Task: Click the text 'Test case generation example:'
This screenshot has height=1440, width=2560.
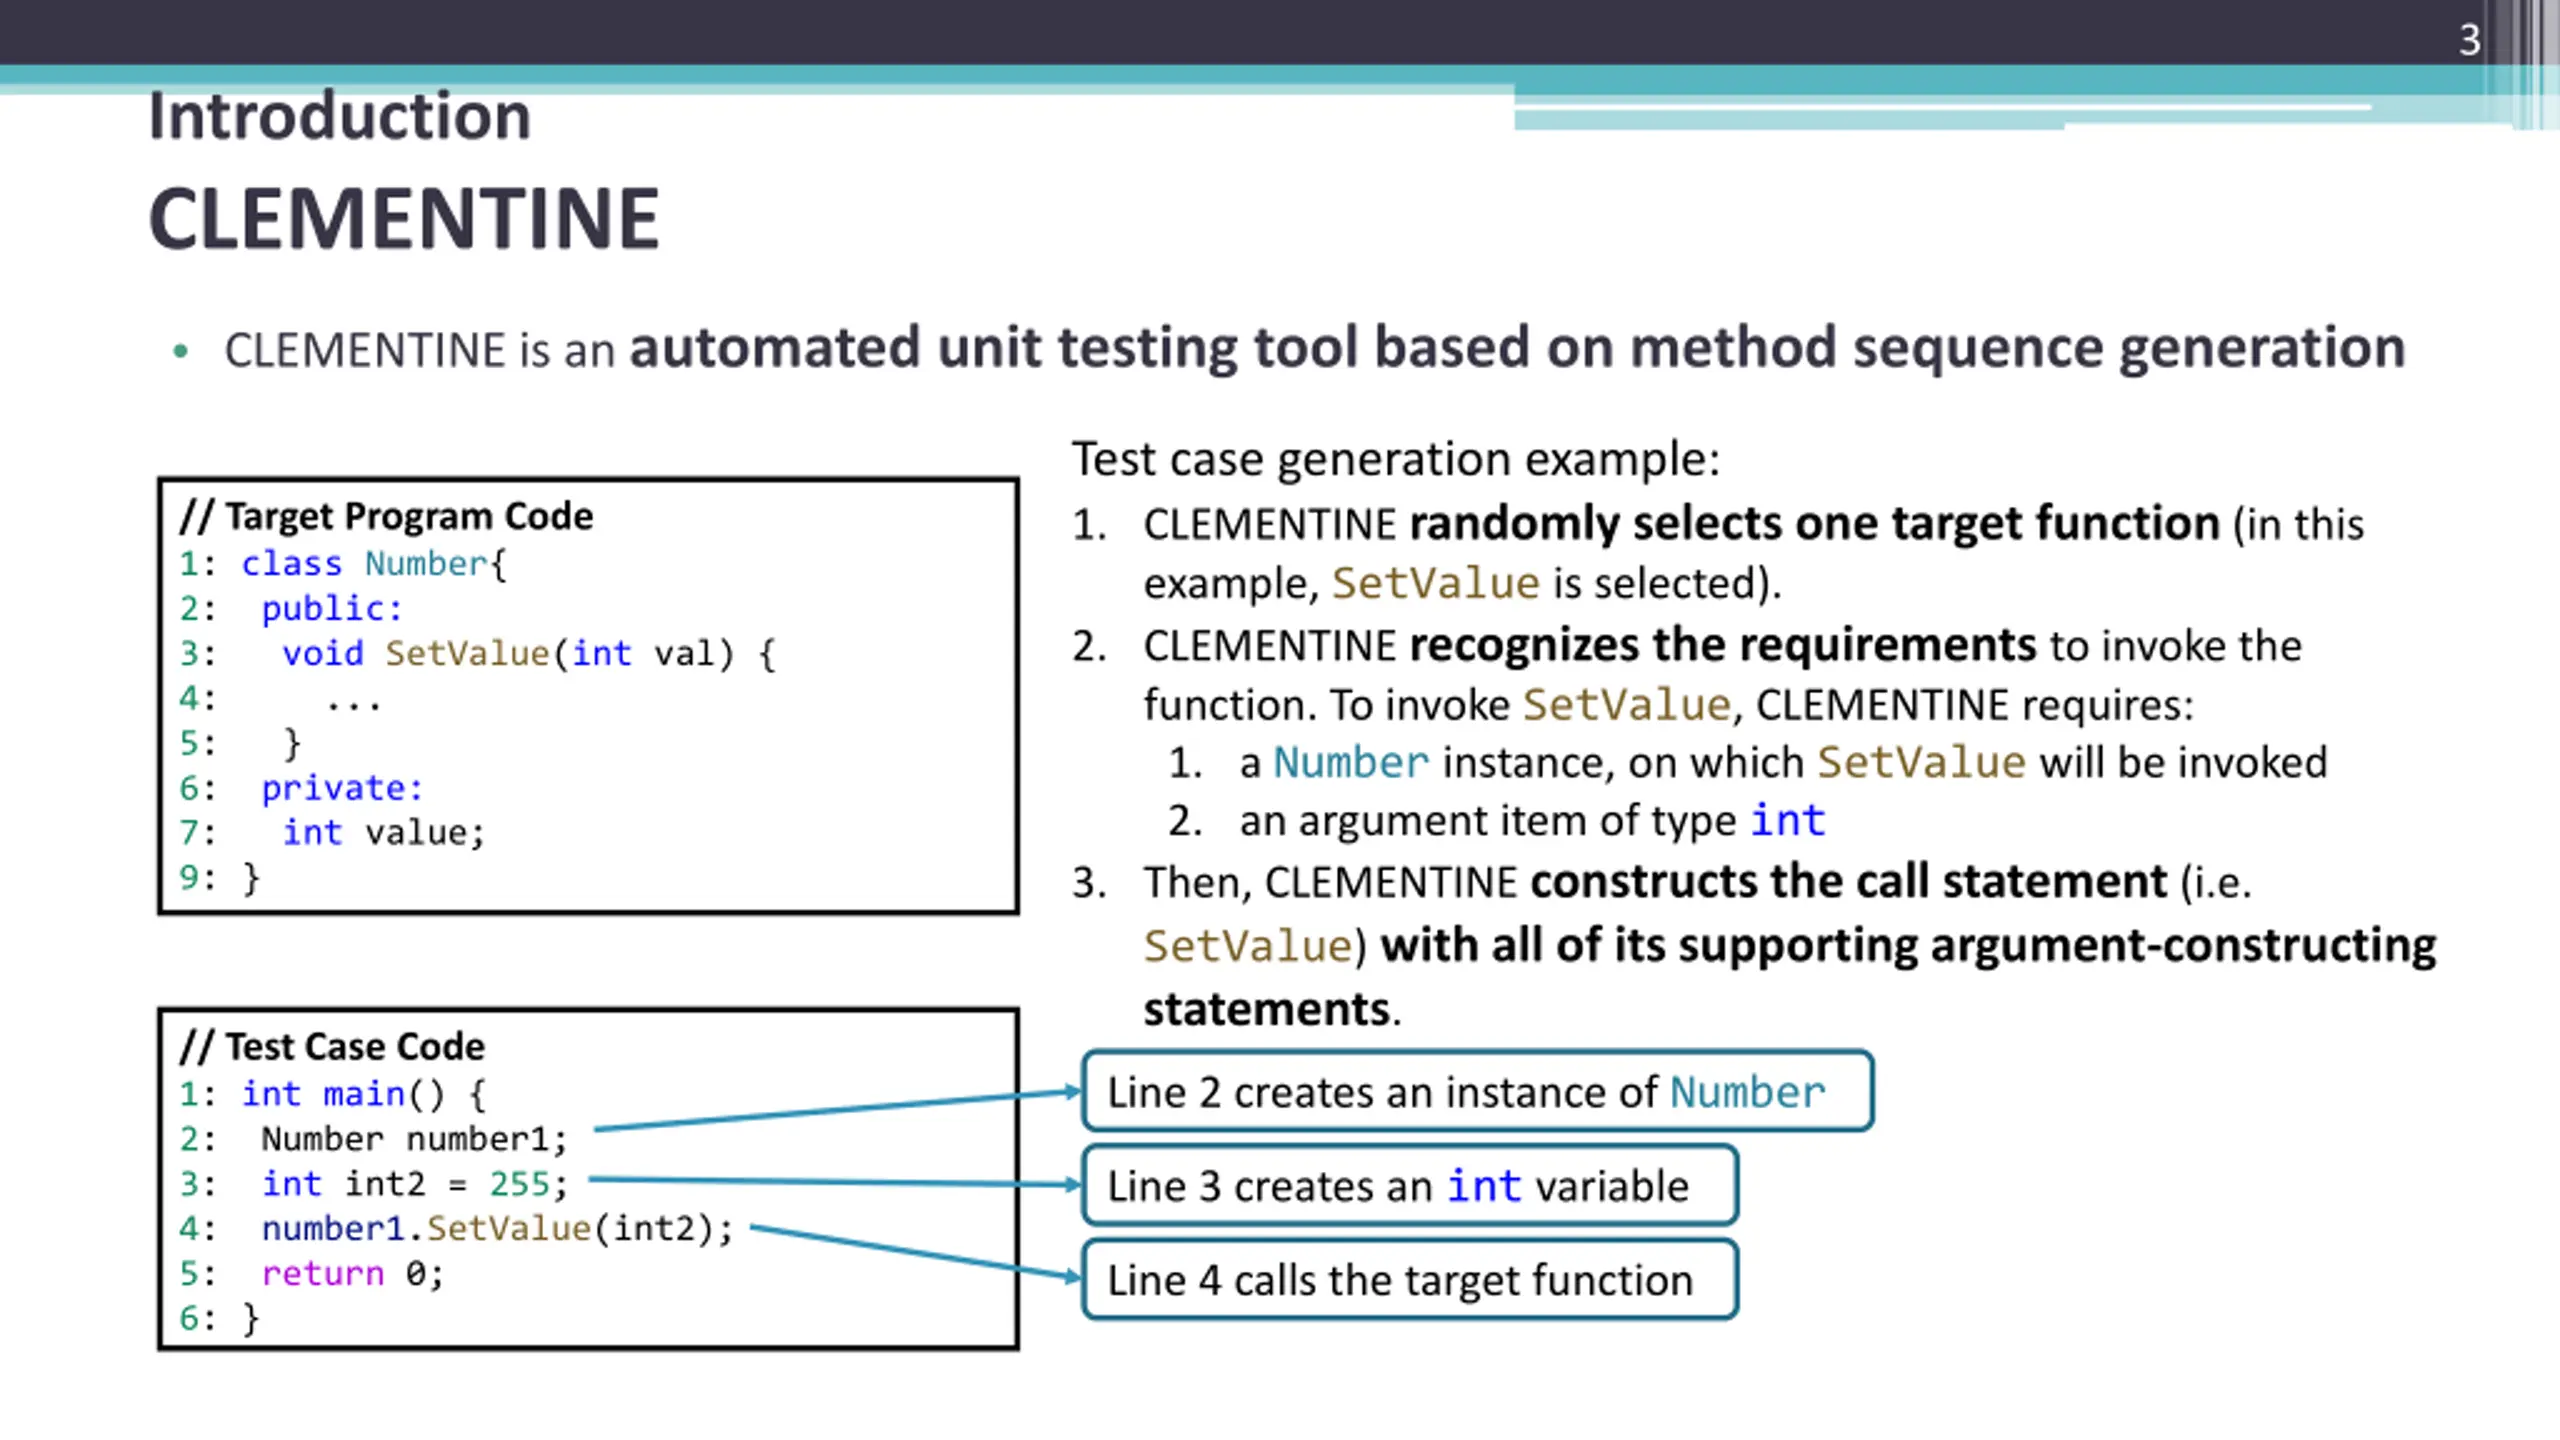Action: tap(1396, 460)
